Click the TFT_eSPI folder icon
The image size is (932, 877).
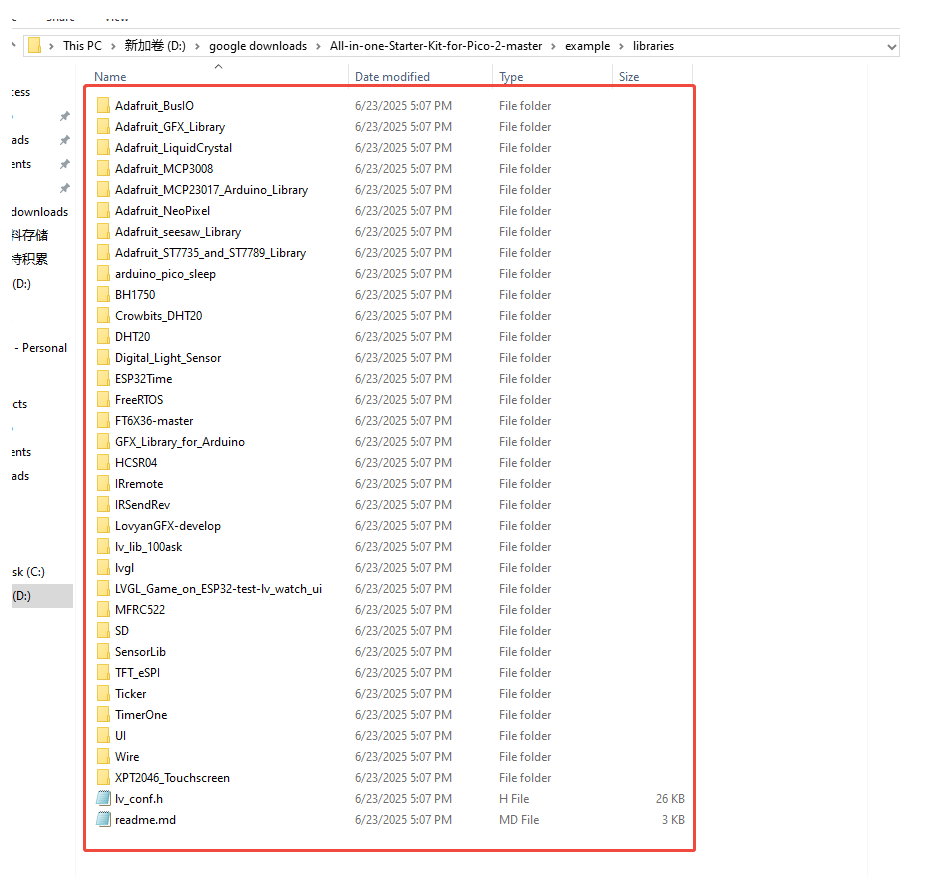click(103, 672)
